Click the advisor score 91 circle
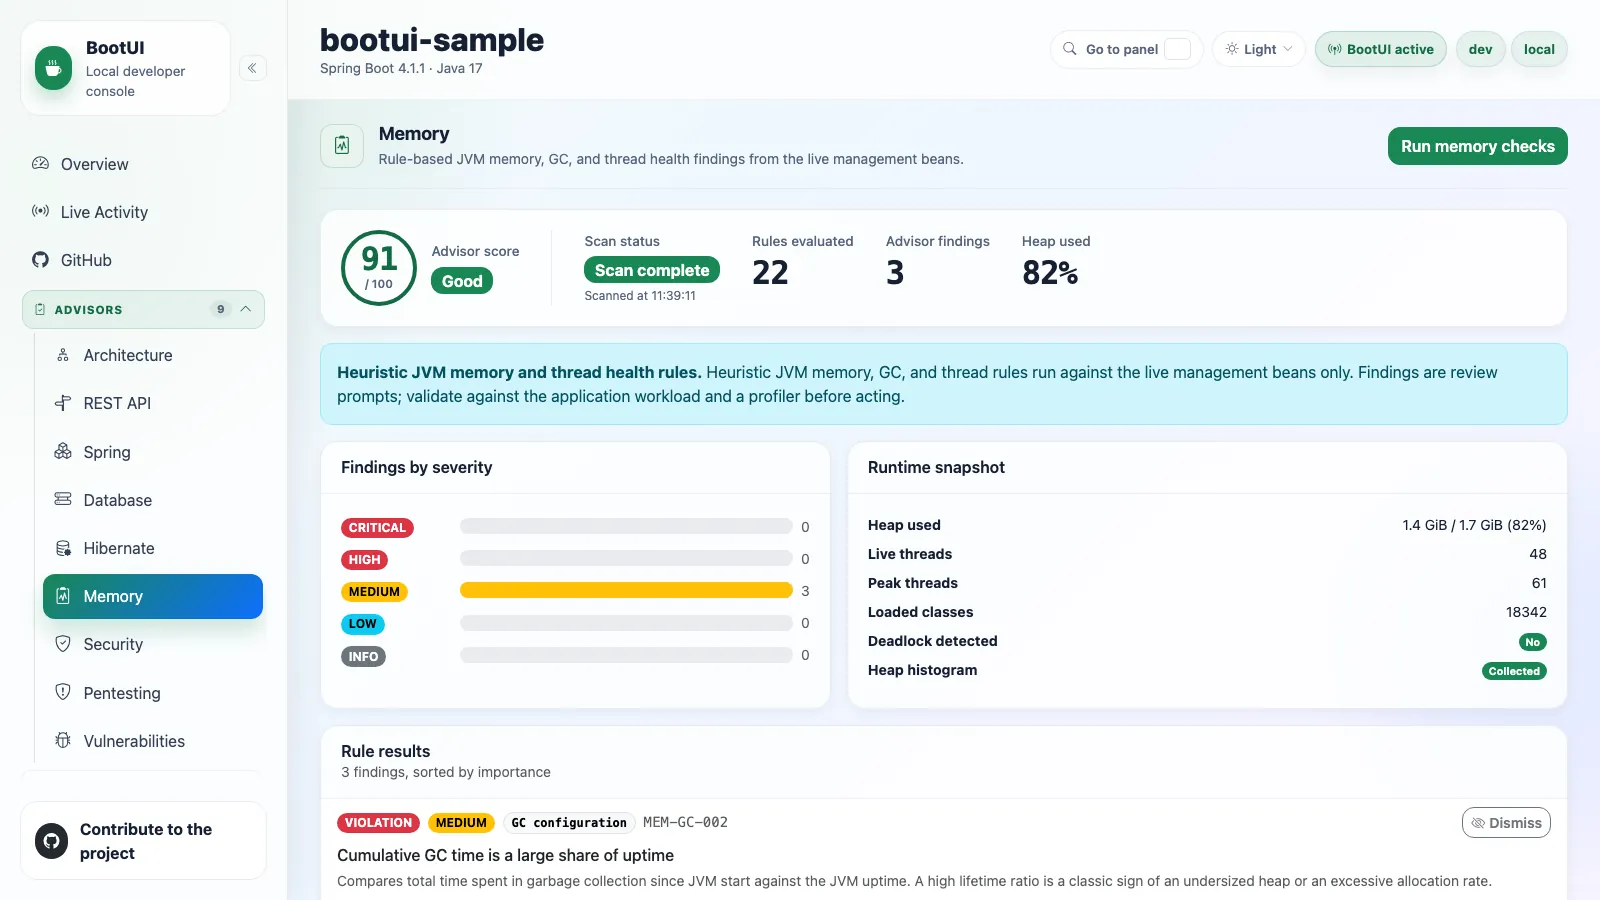This screenshot has width=1600, height=900. 379,268
